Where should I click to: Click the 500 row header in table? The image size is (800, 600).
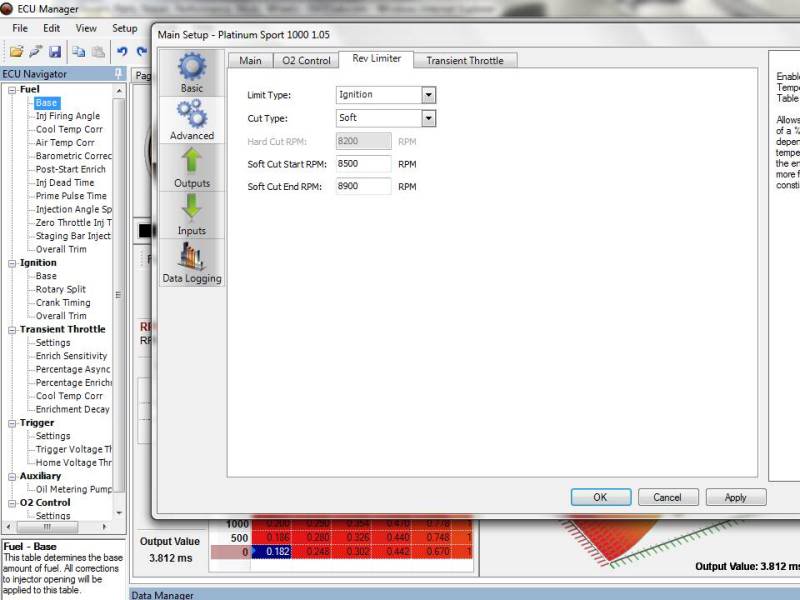pos(230,538)
